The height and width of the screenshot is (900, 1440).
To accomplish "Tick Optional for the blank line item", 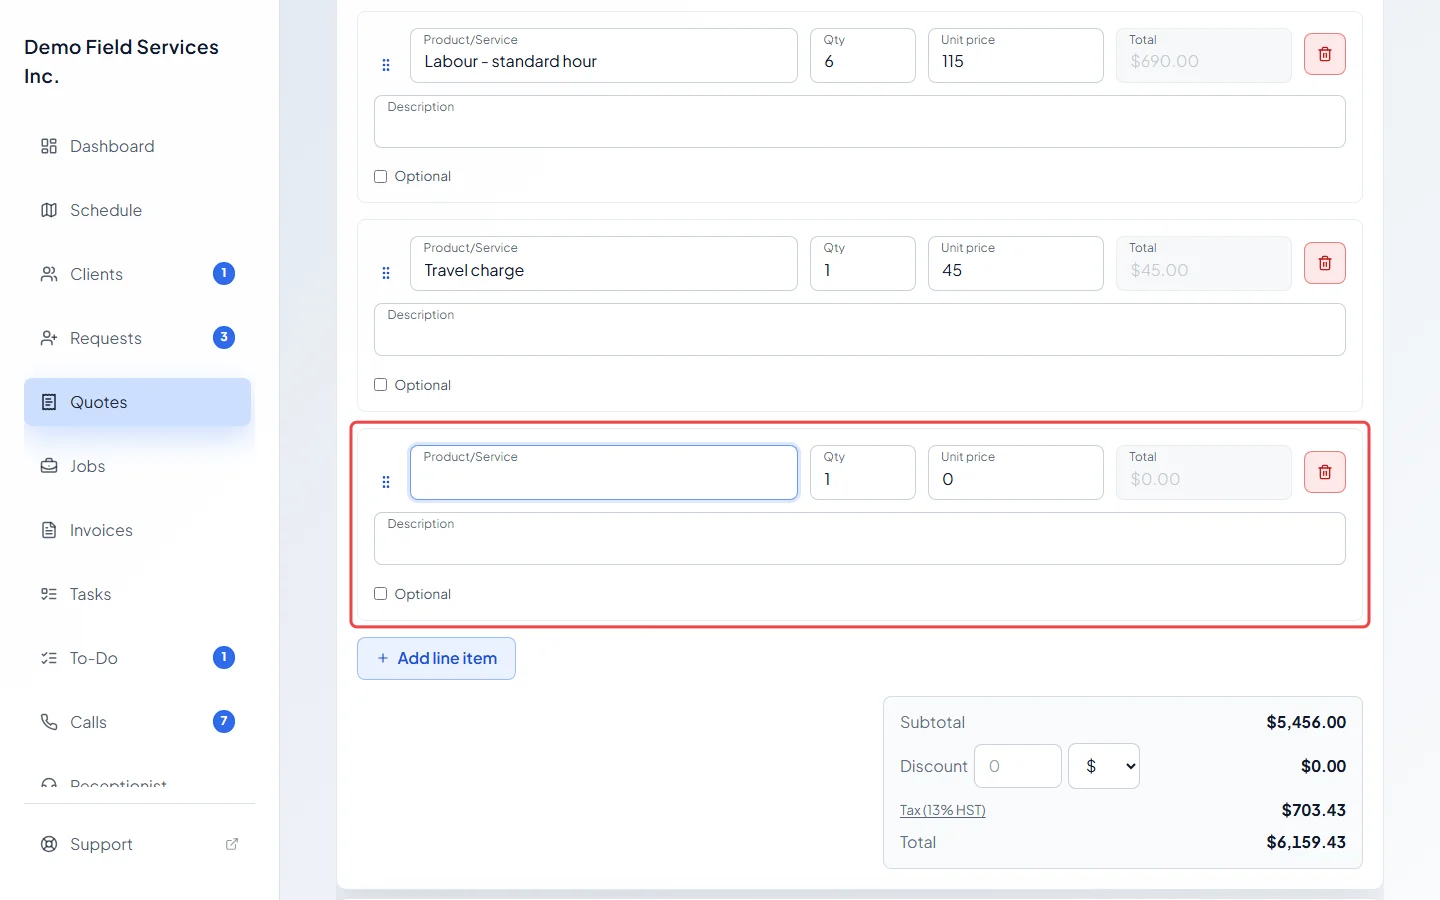I will 380,594.
